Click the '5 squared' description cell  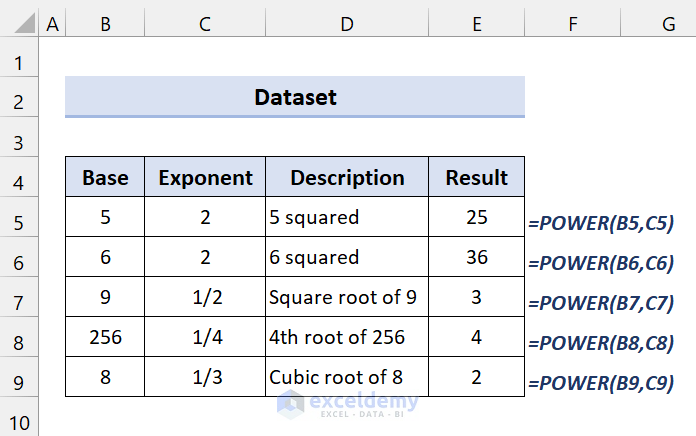(347, 217)
